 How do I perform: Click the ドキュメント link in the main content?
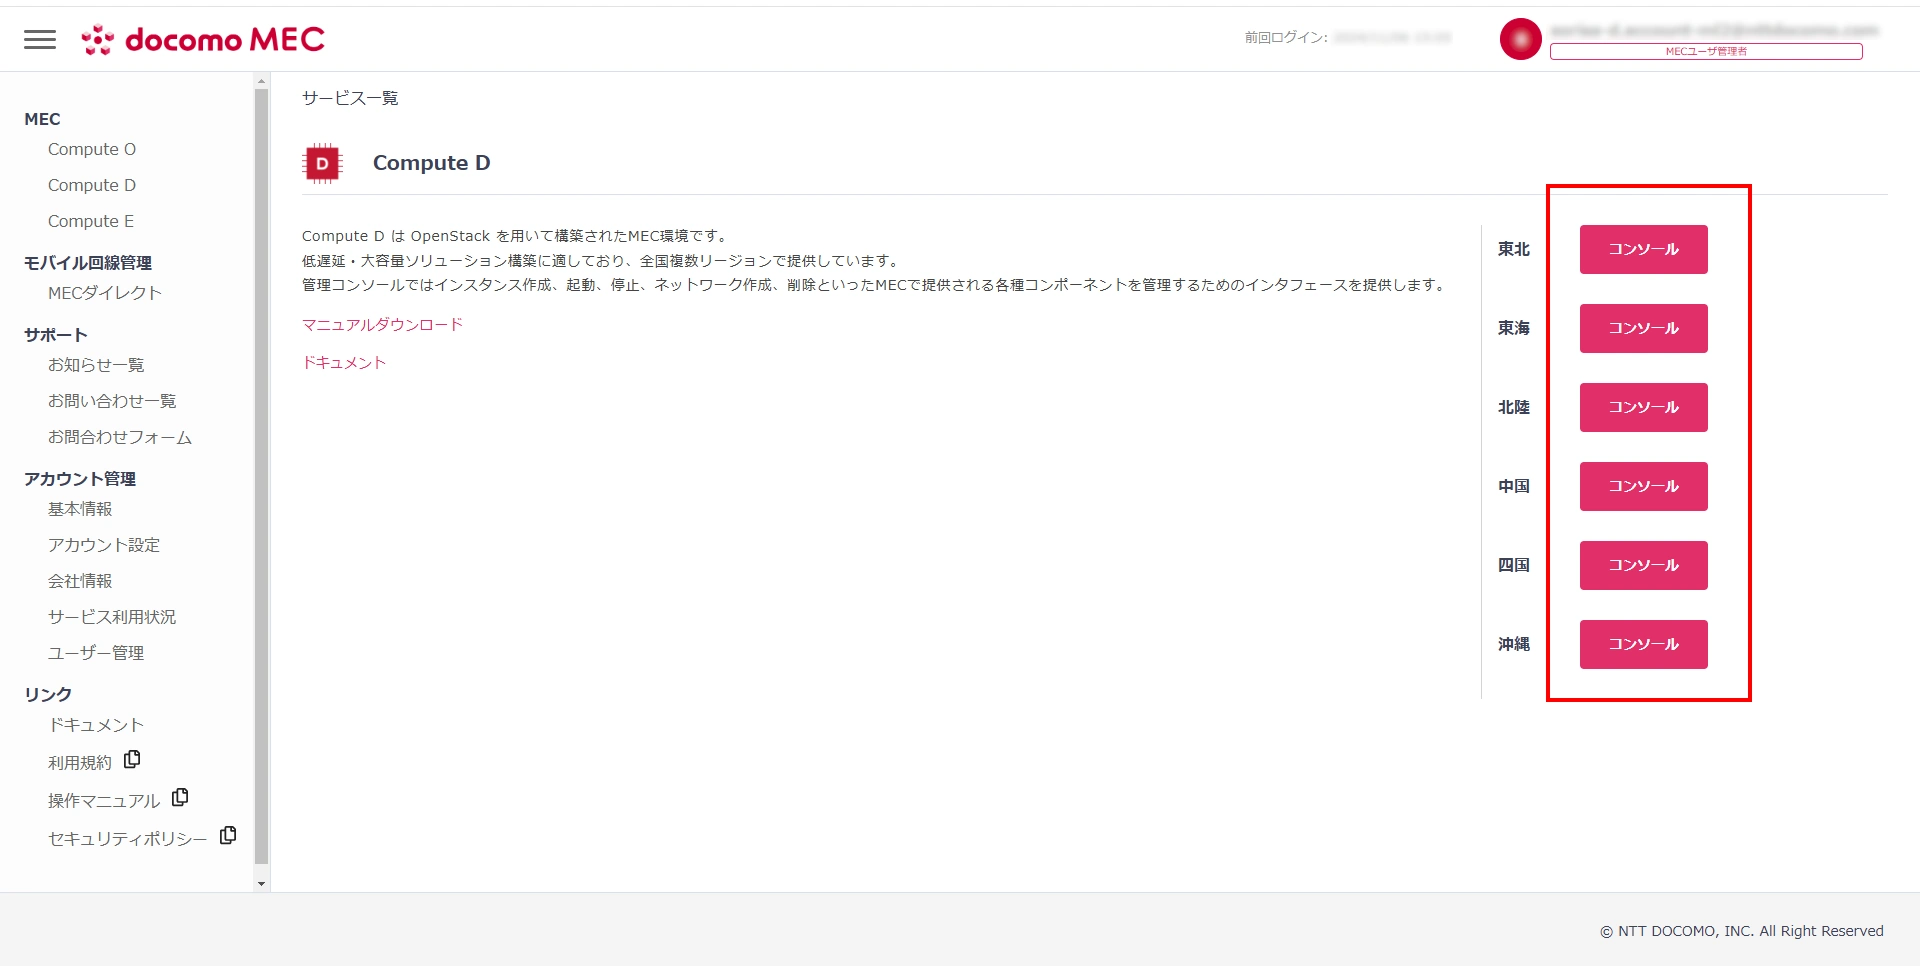coord(344,363)
